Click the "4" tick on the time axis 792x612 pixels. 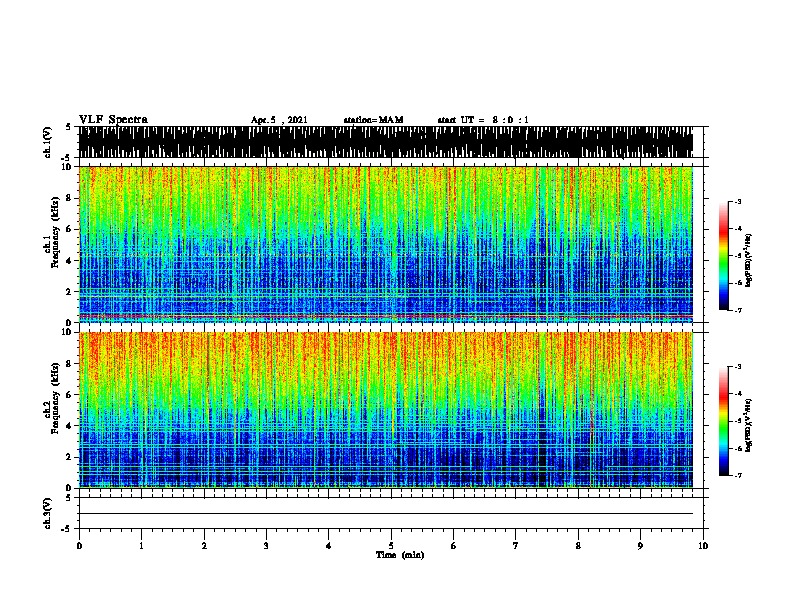click(x=329, y=545)
